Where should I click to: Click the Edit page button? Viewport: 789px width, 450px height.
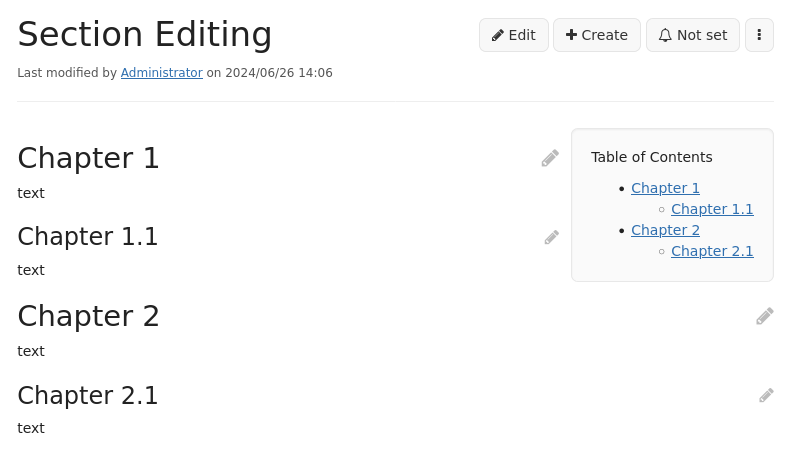coord(513,35)
